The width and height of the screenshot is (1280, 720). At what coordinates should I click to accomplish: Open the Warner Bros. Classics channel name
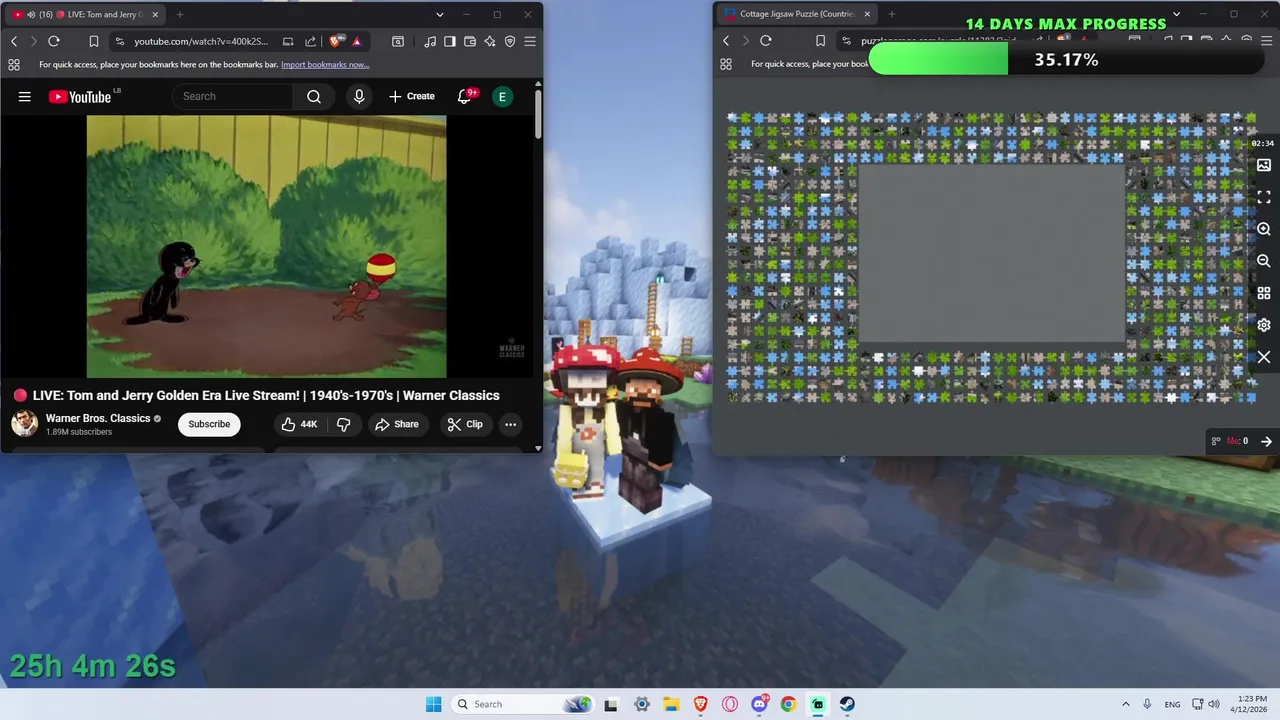click(98, 418)
